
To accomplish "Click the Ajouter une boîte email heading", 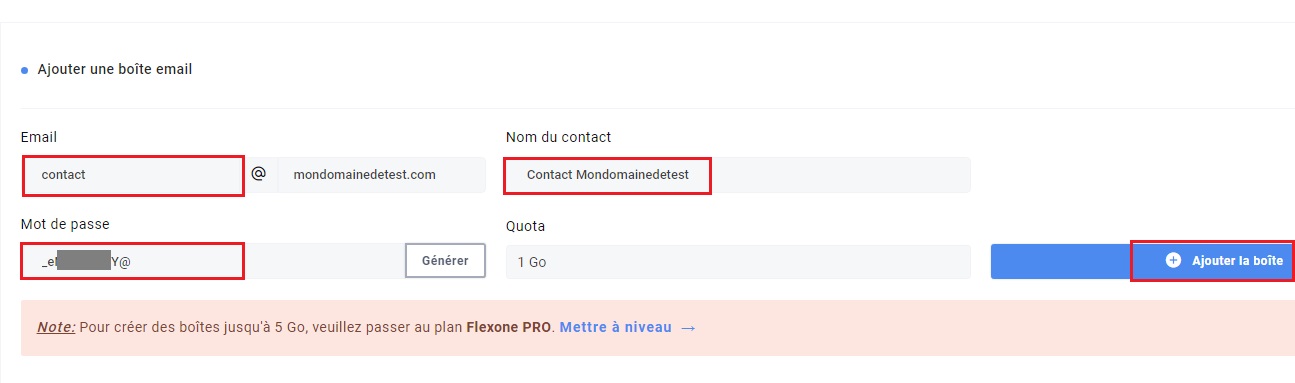I will click(115, 70).
